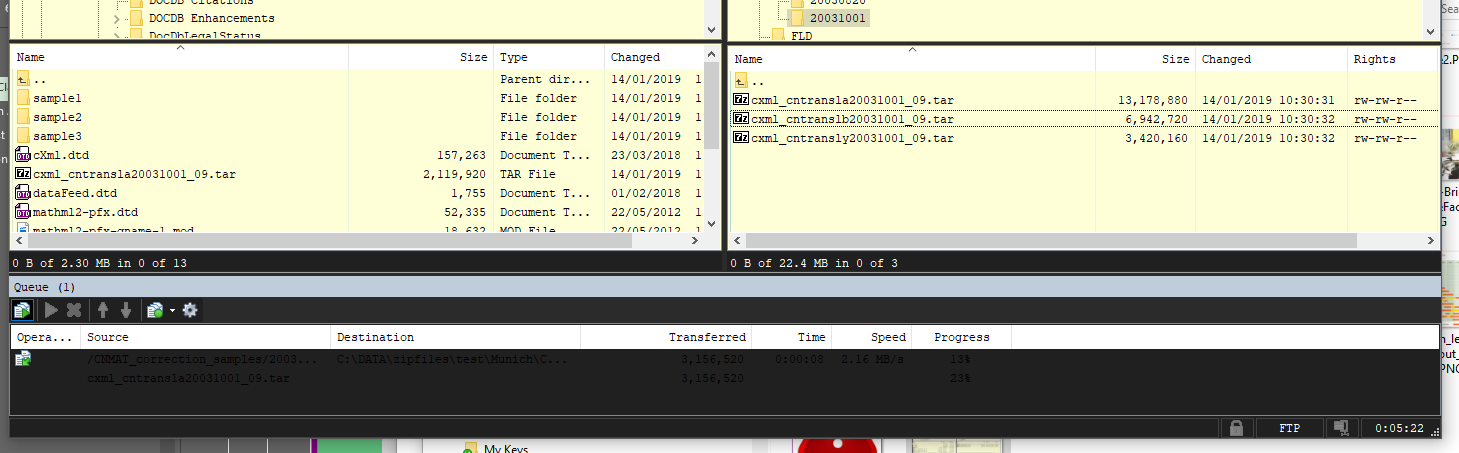Viewport: 1459px width, 453px height.
Task: Open the process queue dropdown arrow
Action: tap(172, 310)
